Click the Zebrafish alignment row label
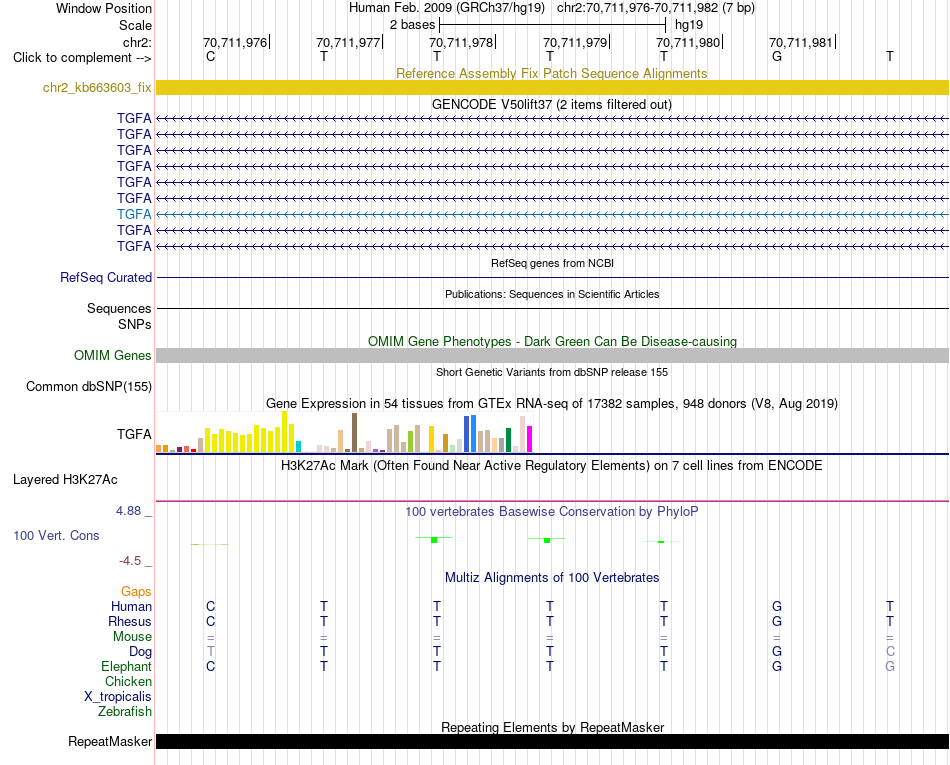Viewport: 950px width, 765px height. click(x=125, y=711)
